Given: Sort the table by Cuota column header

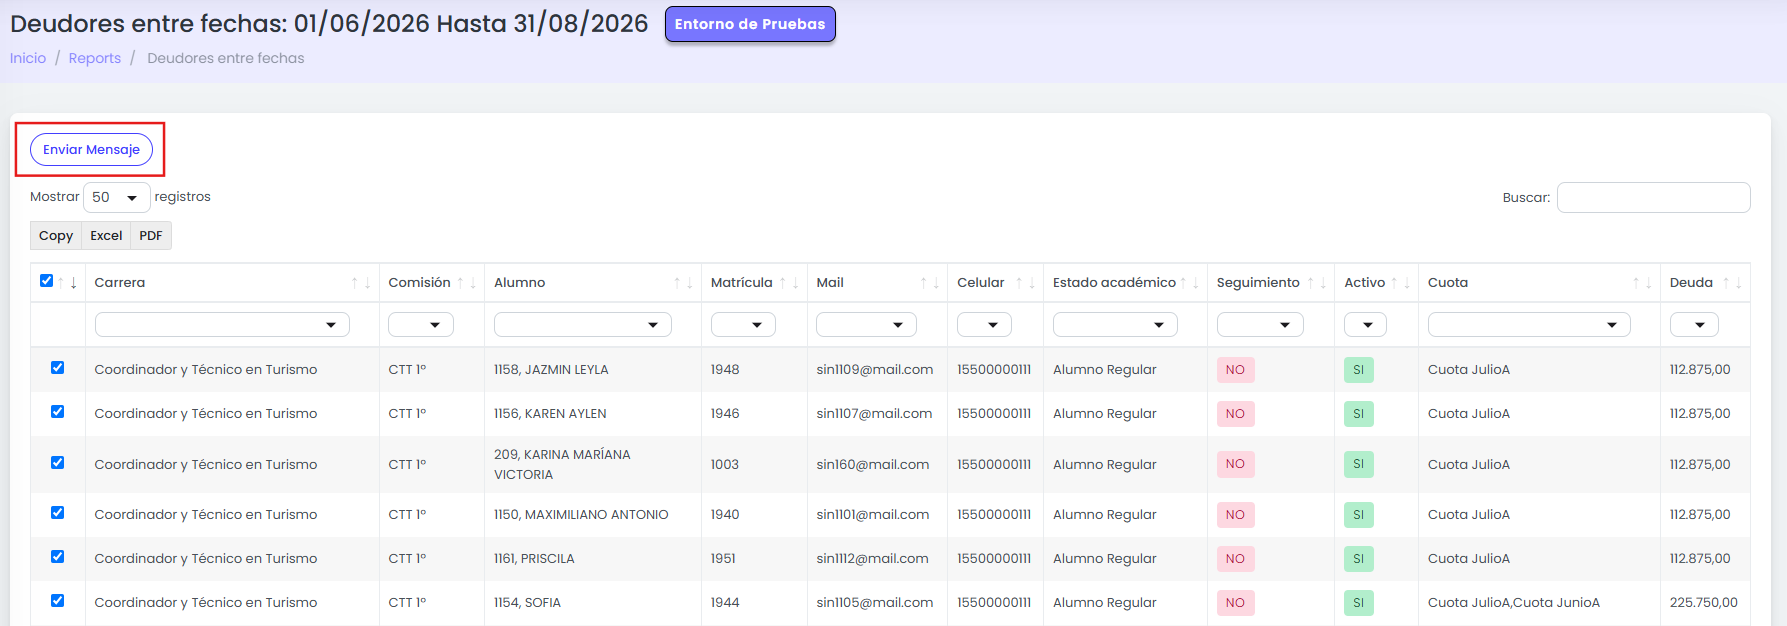Looking at the screenshot, I should (x=1539, y=283).
